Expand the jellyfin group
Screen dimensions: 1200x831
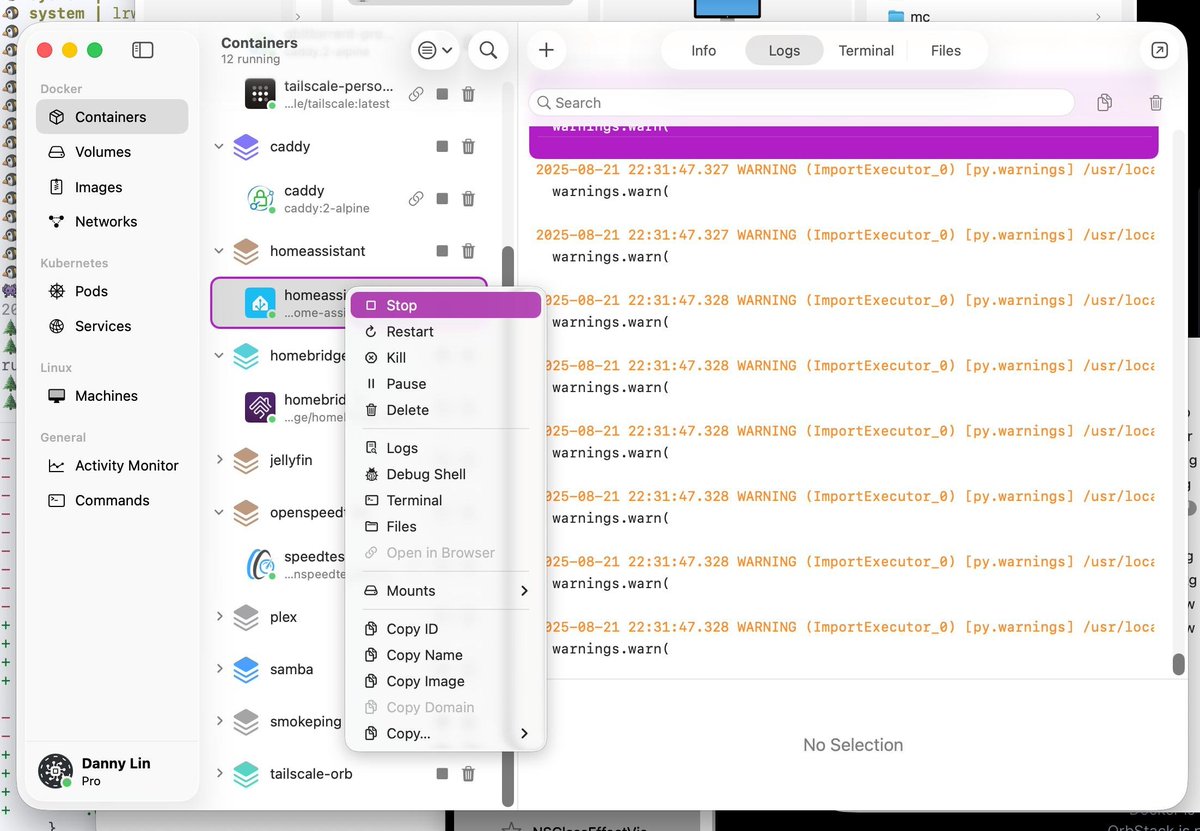219,460
